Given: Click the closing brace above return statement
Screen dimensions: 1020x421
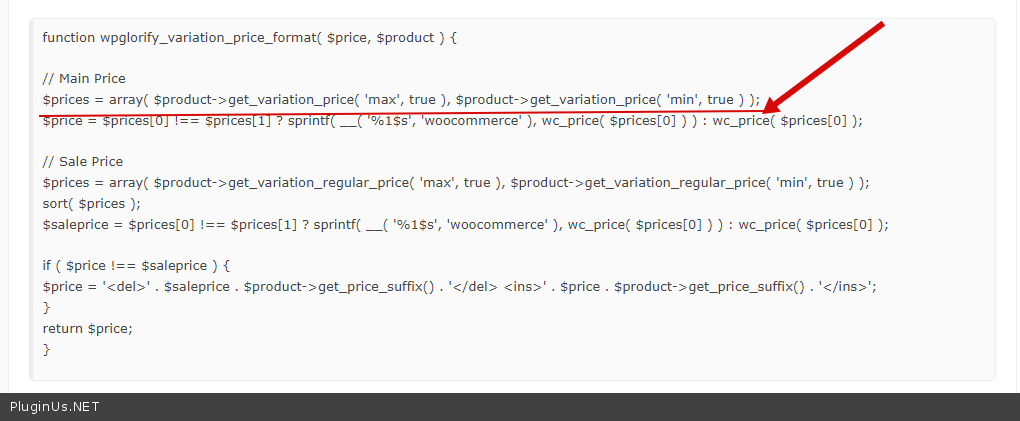Looking at the screenshot, I should pyautogui.click(x=46, y=307).
